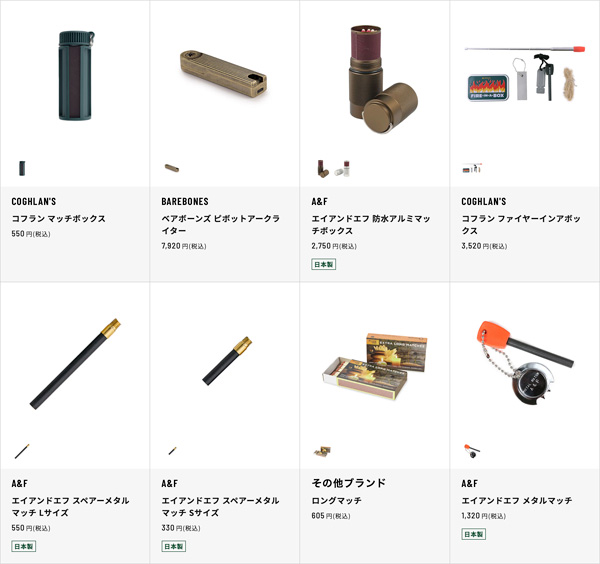
Task: Open the green Coghlan's match box product image
Action: click(x=76, y=75)
